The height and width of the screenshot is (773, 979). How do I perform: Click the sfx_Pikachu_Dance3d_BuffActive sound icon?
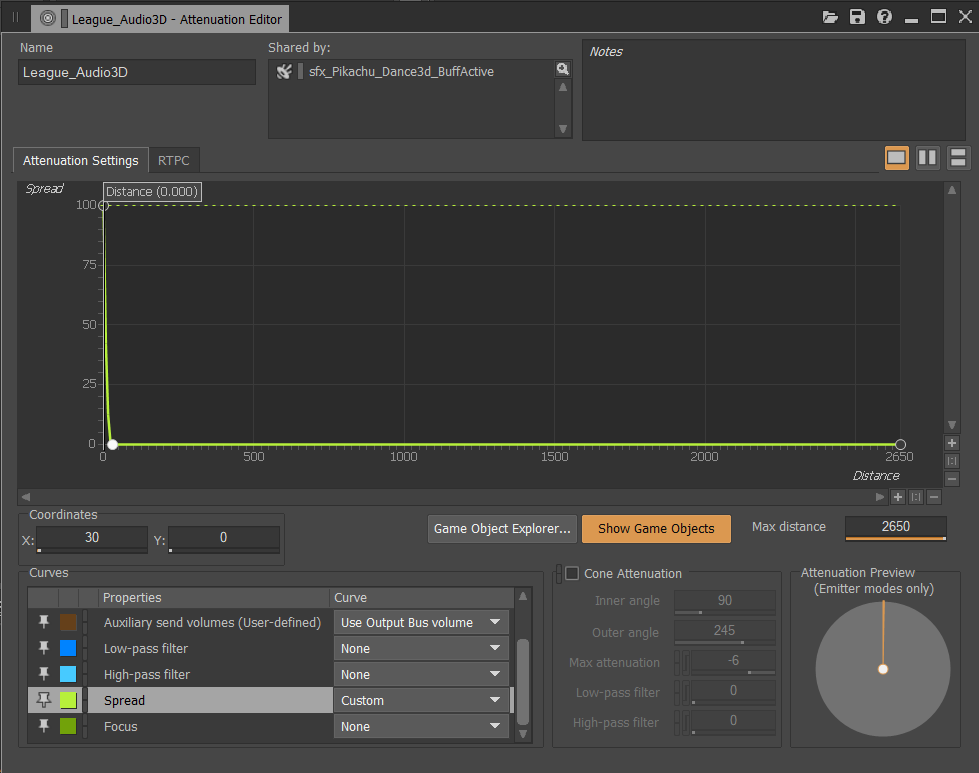pos(284,72)
